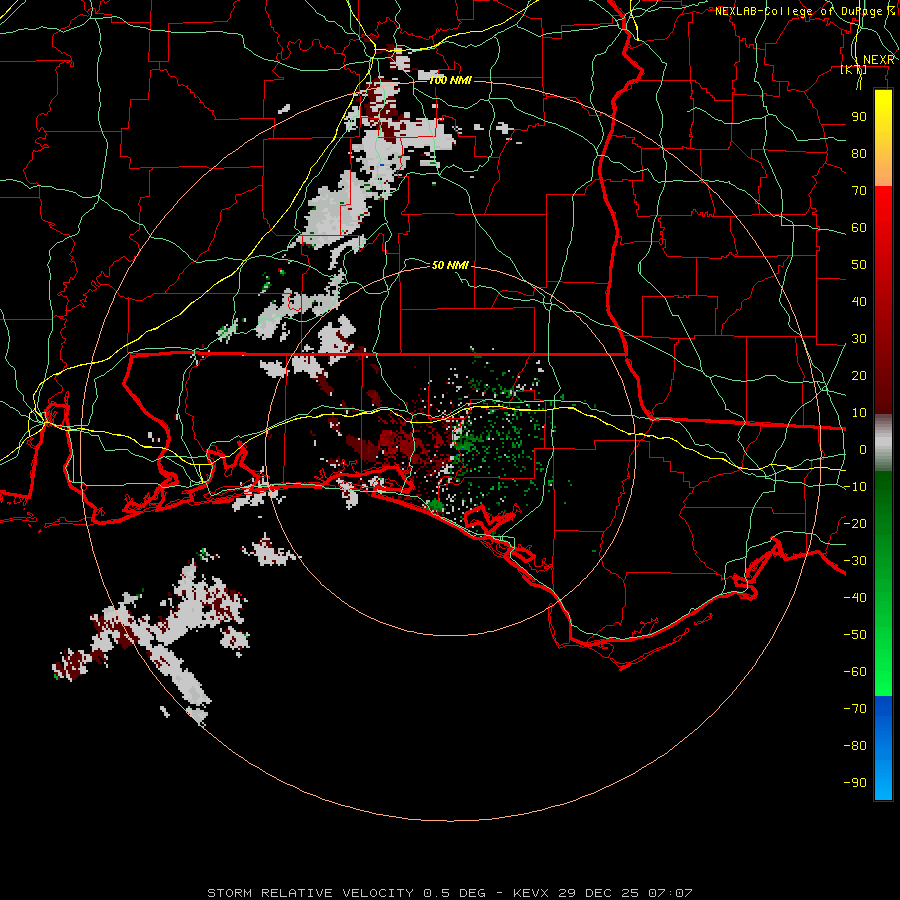Click the -20 value on velocity scale
This screenshot has width=900, height=900.
(x=855, y=524)
